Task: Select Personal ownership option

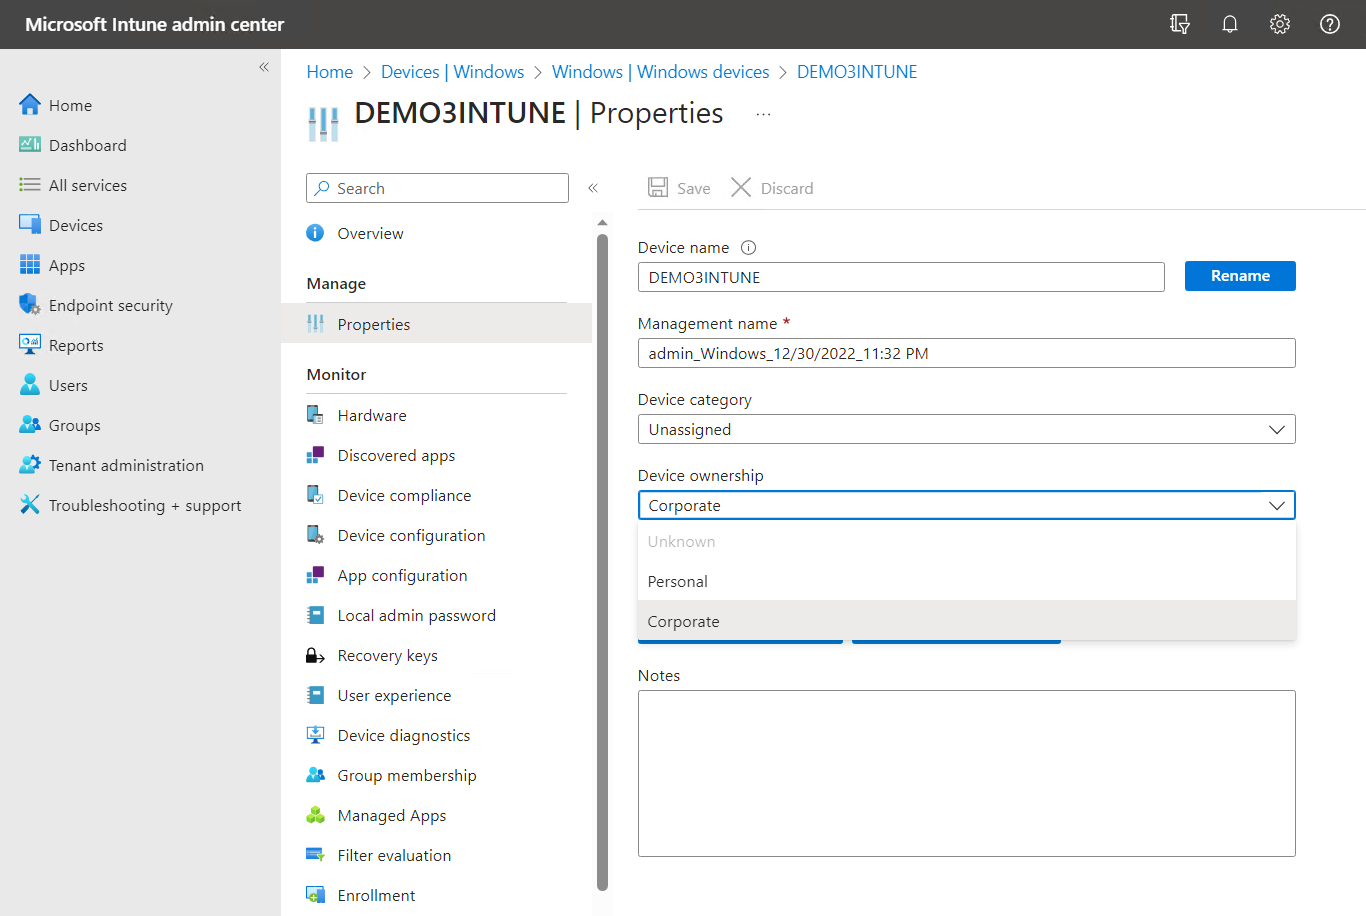Action: click(x=966, y=581)
